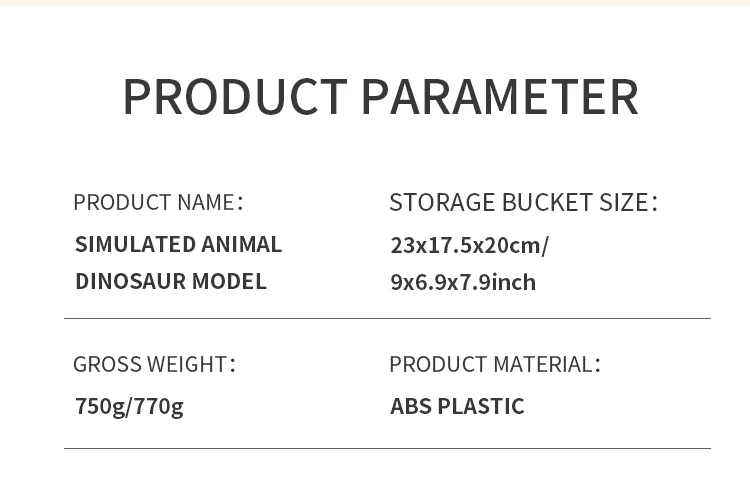Click the divider line below DINOSAUR MODEL

point(387,319)
